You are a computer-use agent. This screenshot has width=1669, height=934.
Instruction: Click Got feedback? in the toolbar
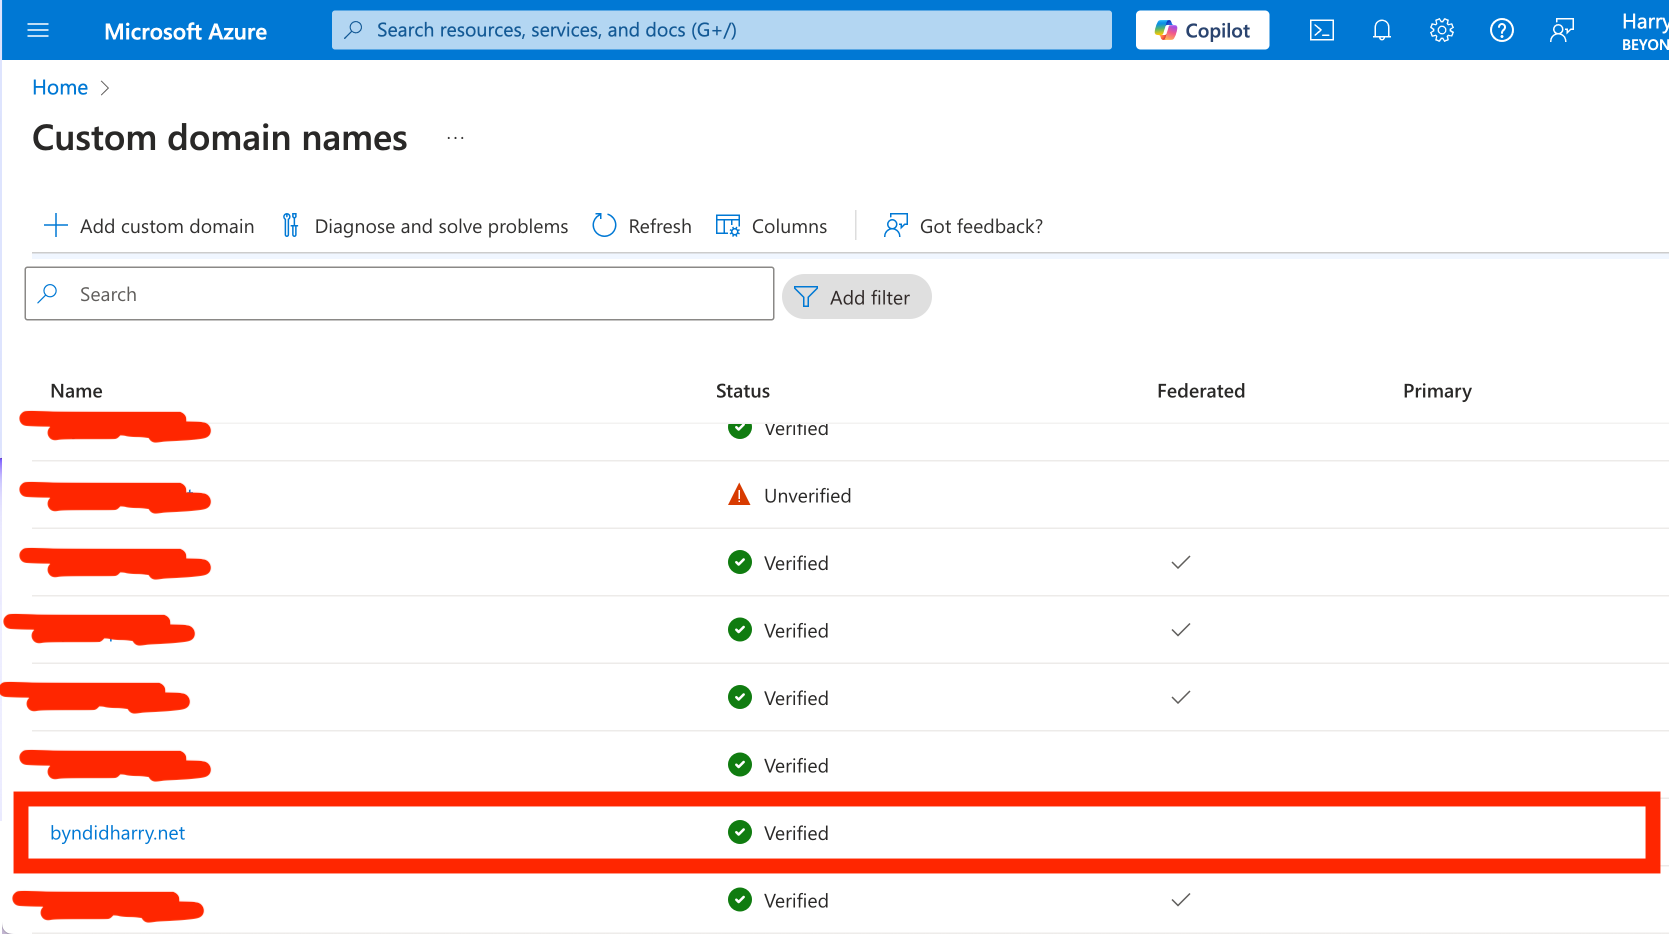click(x=963, y=226)
